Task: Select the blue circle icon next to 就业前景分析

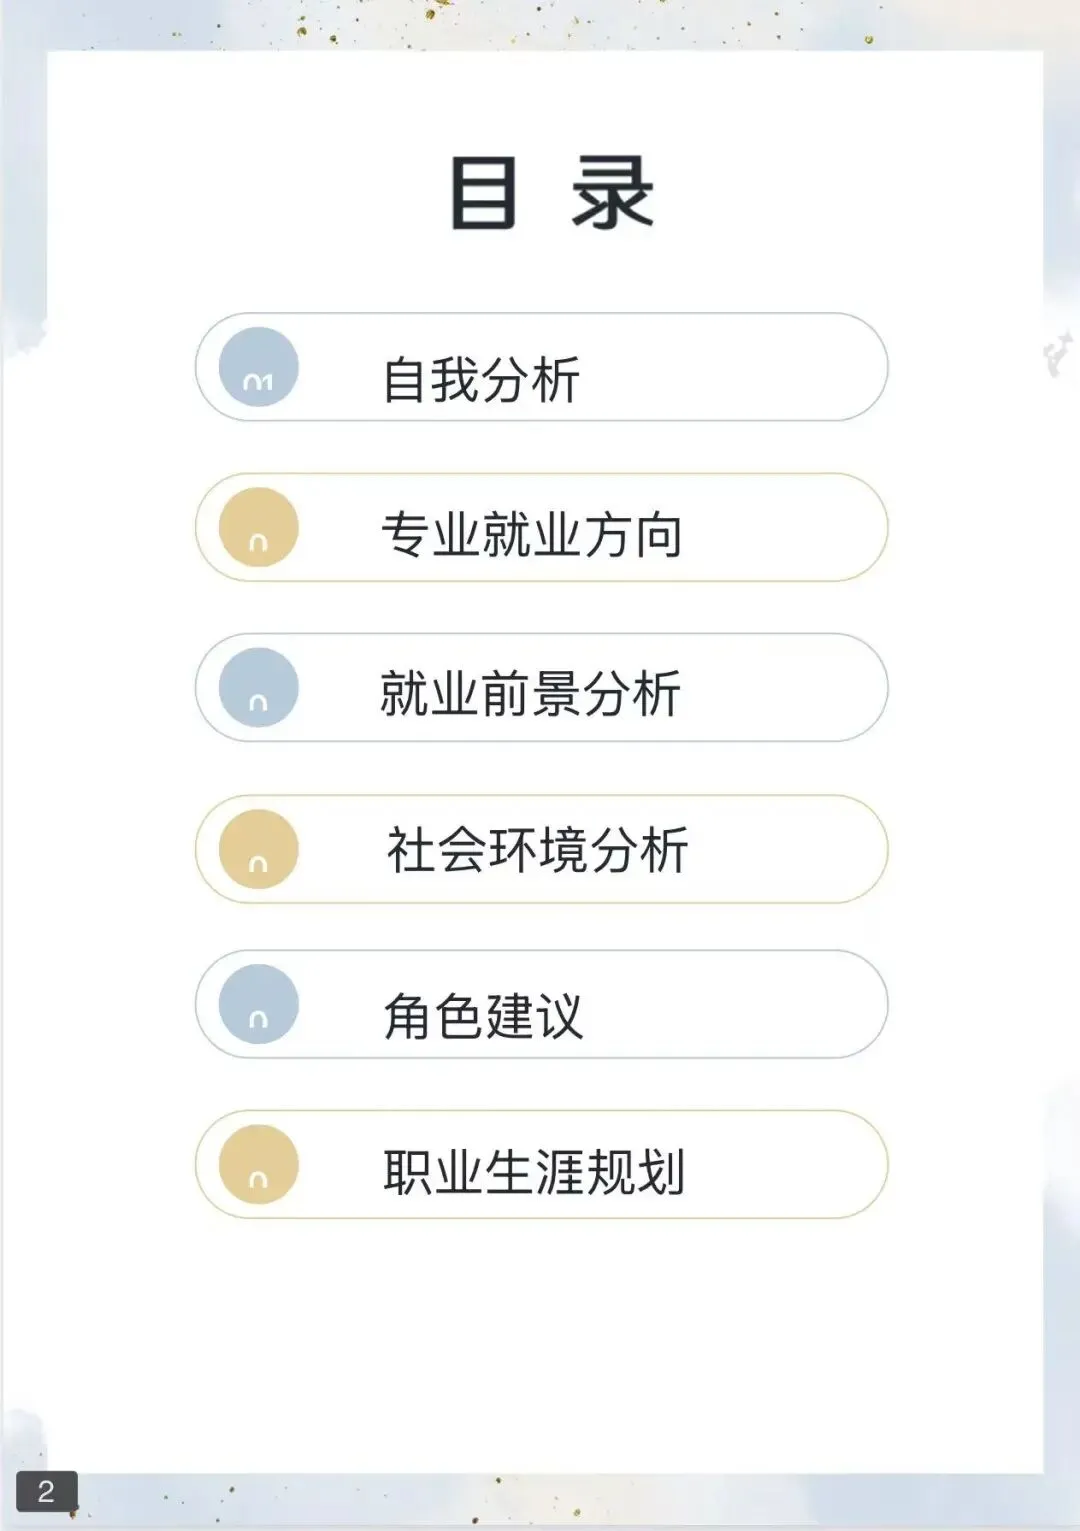Action: click(x=259, y=687)
